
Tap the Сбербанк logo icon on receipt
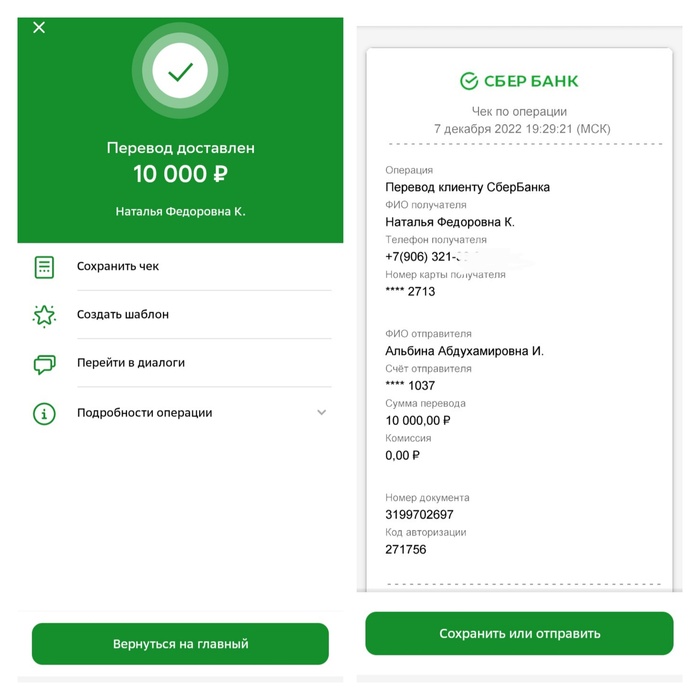coord(469,81)
